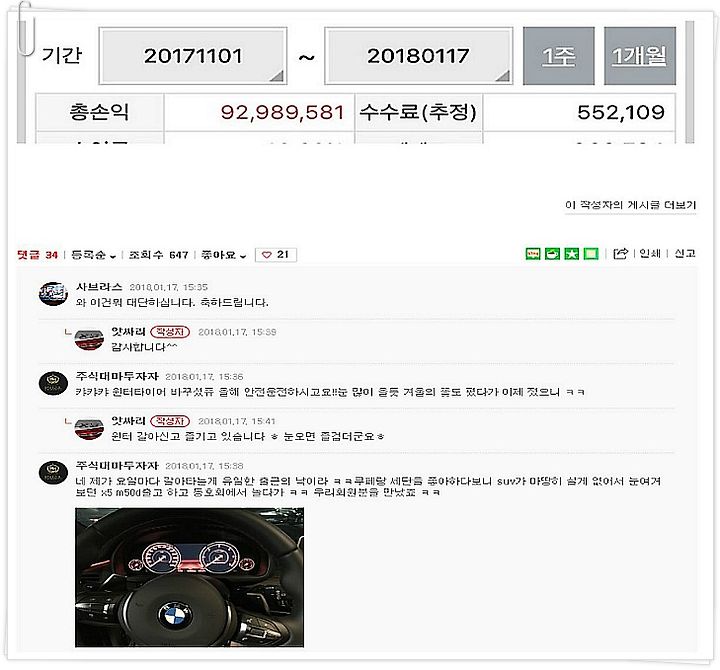Click the 신고 report link
Screen dimensions: 720x670
[x=685, y=253]
